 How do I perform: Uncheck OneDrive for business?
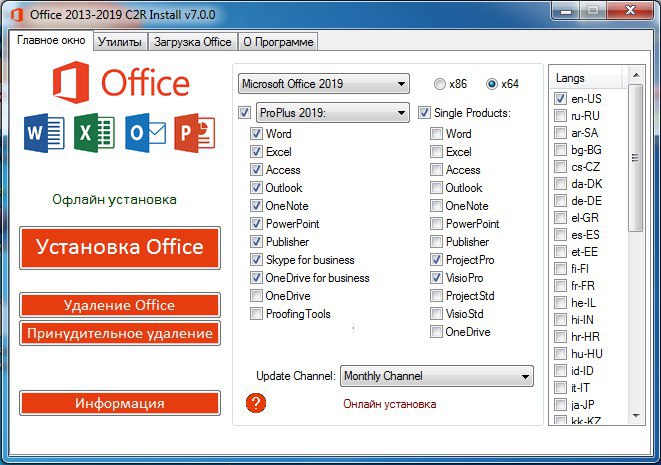click(x=256, y=277)
